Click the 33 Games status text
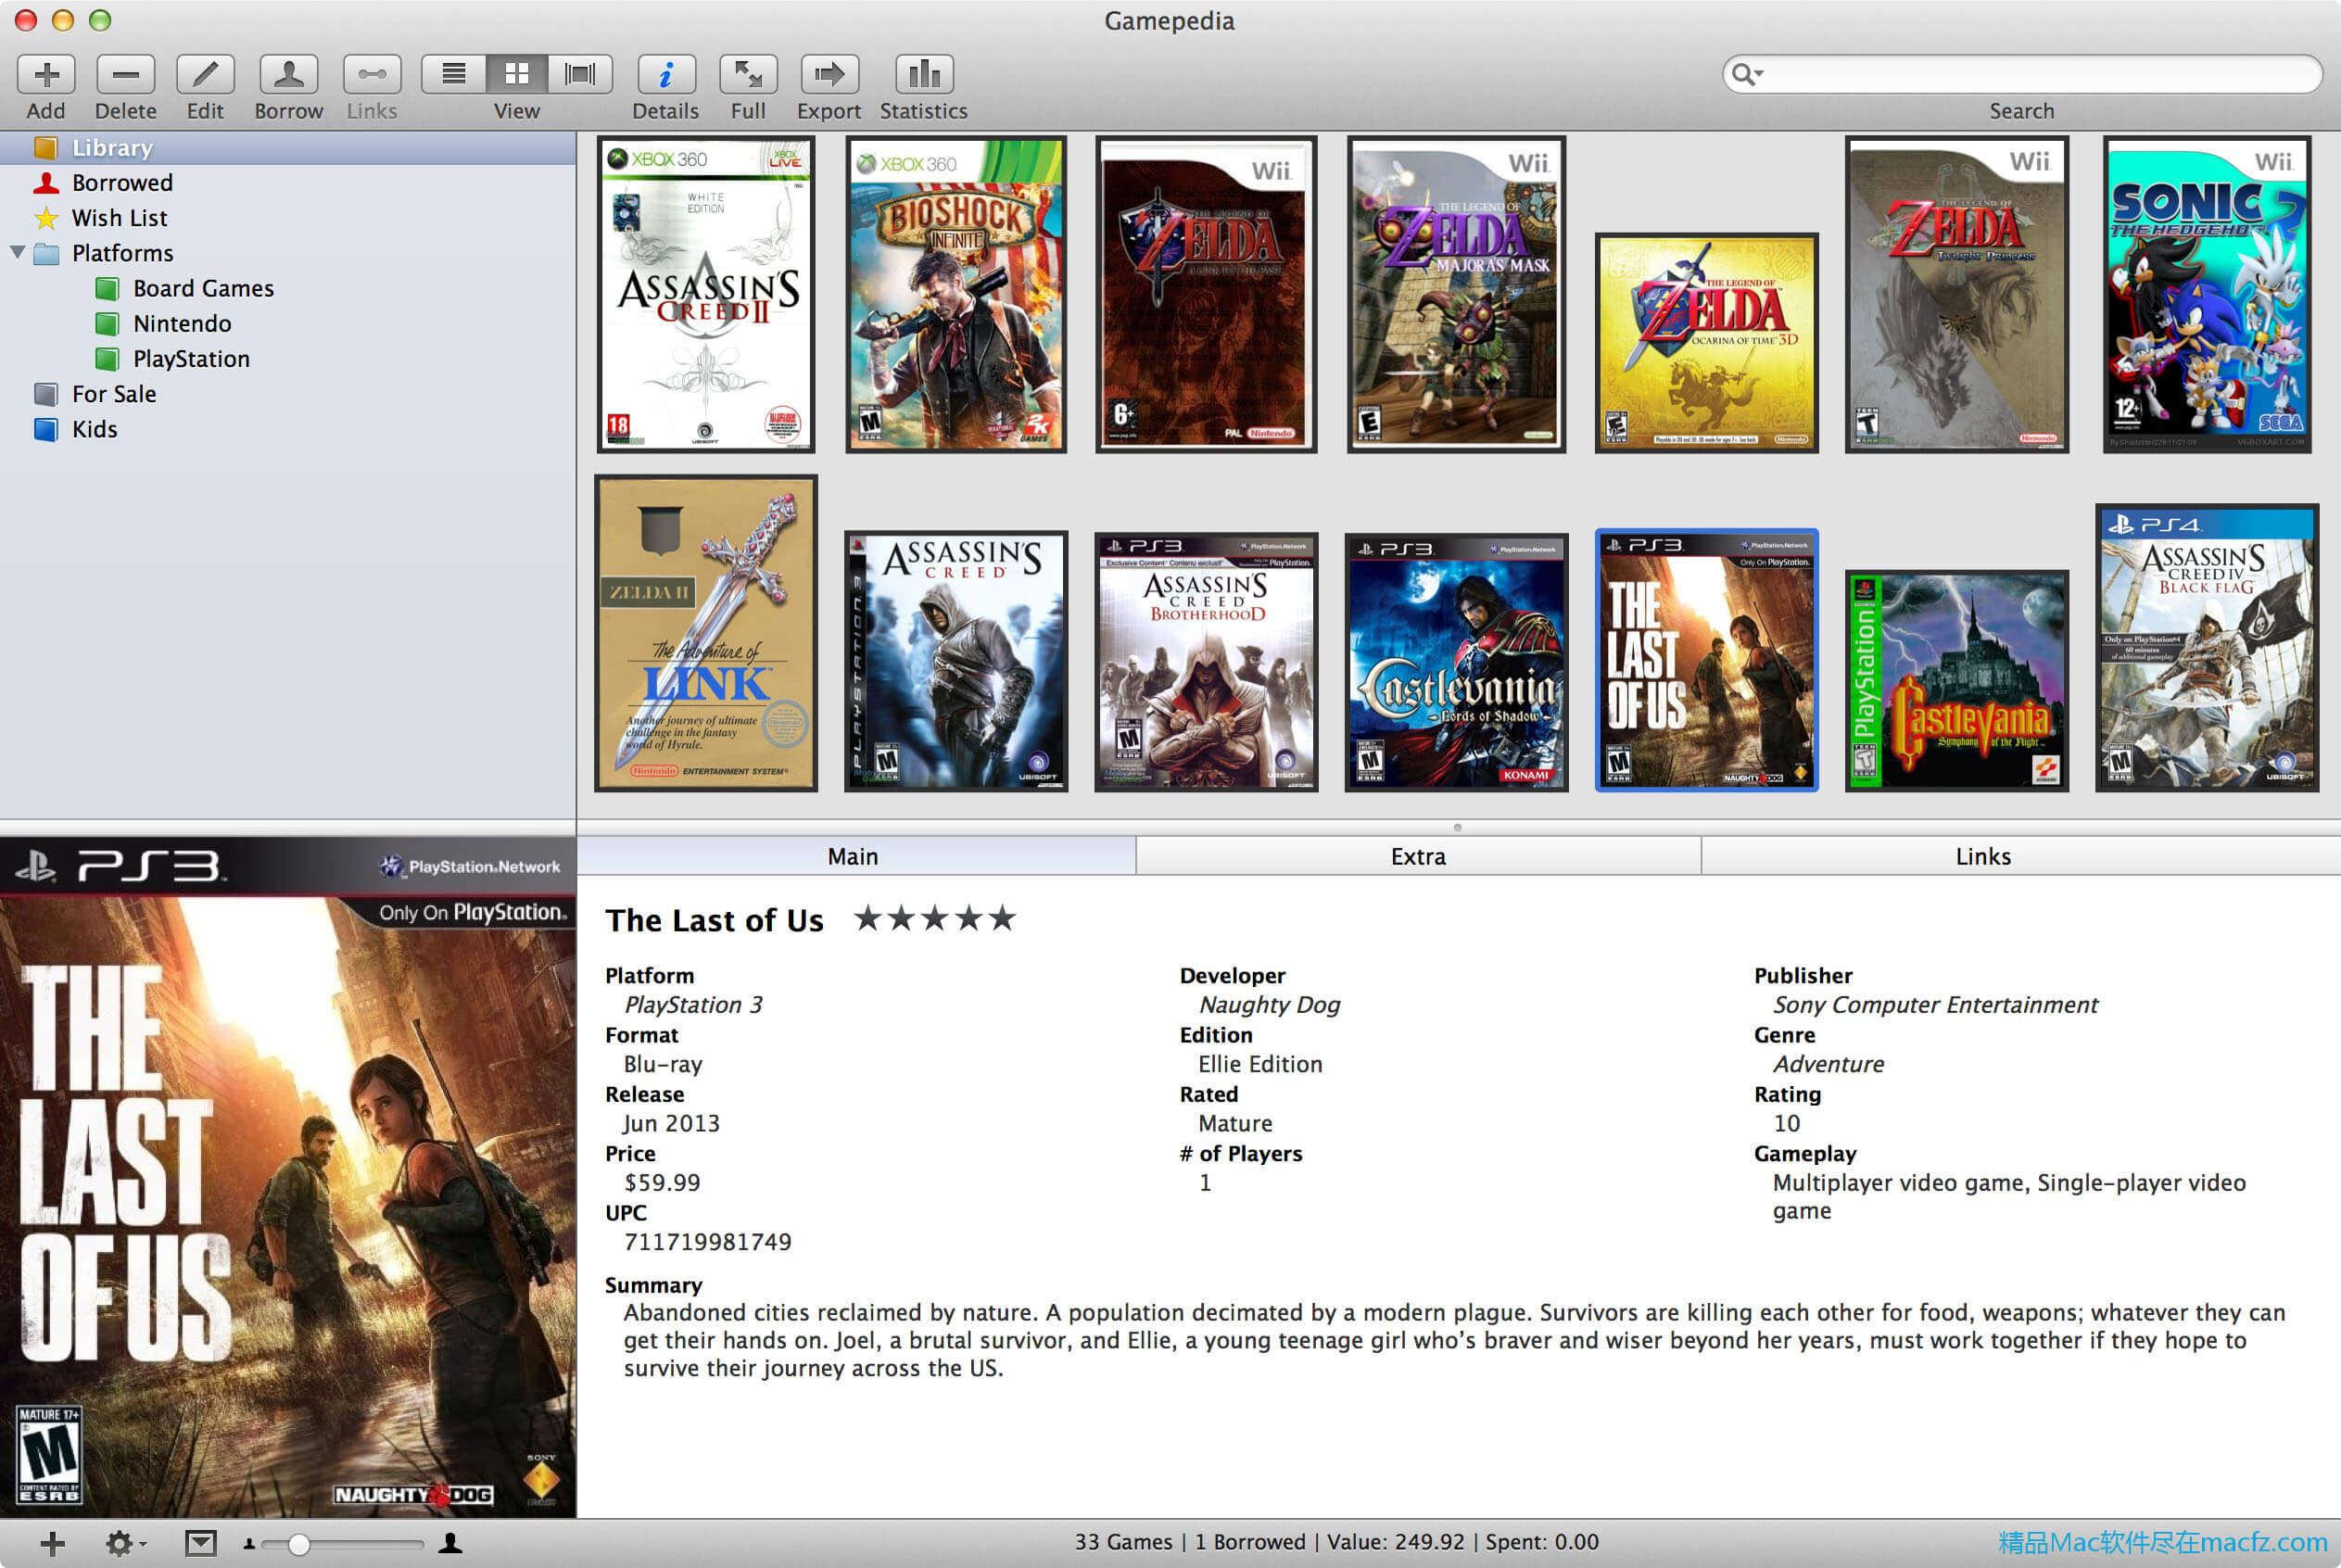Screen dimensions: 2341x1568 1123,1542
